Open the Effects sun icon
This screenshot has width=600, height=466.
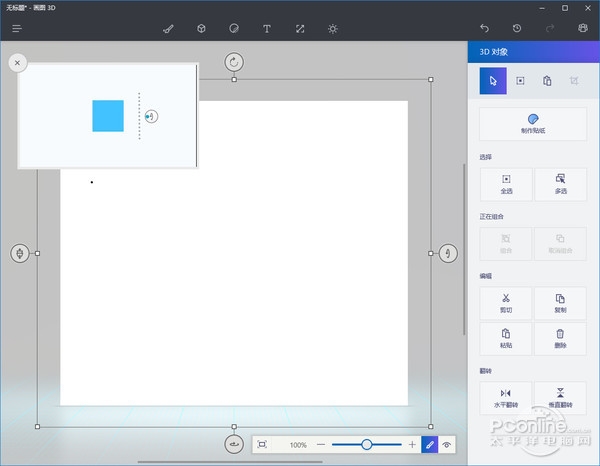(x=333, y=29)
